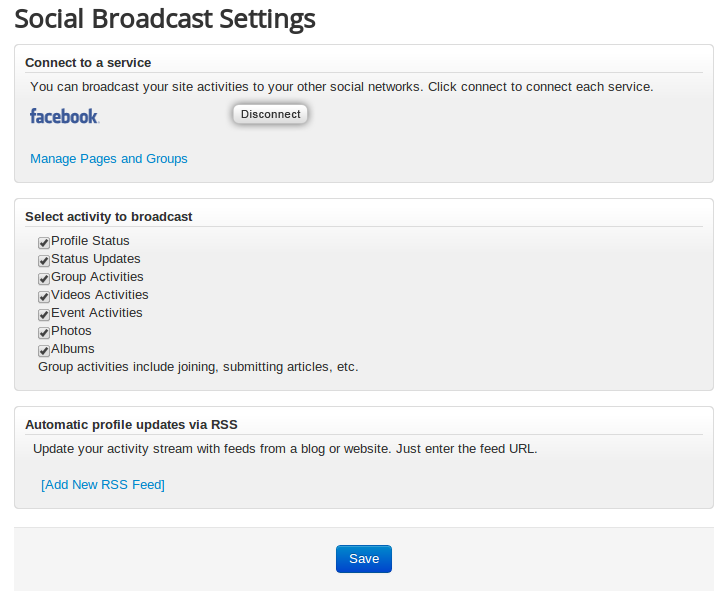Click the group activities explanation note
The height and width of the screenshot is (594, 716).
(198, 367)
